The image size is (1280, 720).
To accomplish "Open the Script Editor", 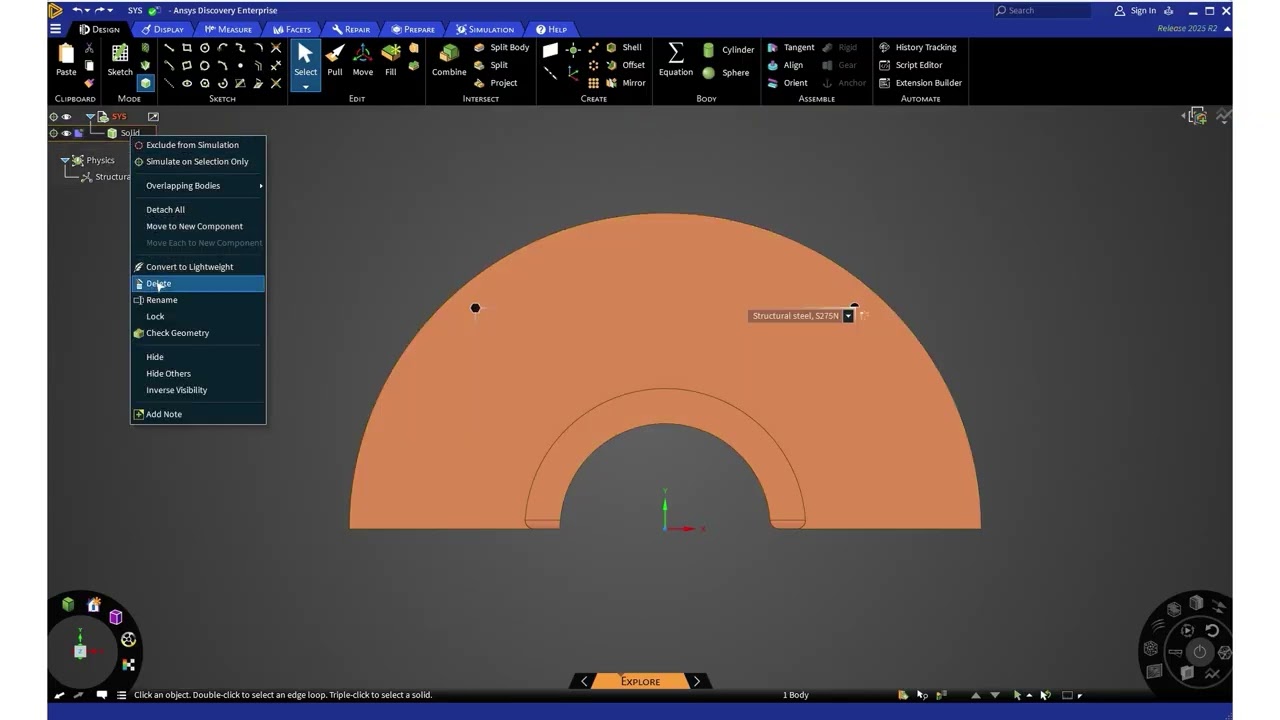I will click(x=910, y=65).
